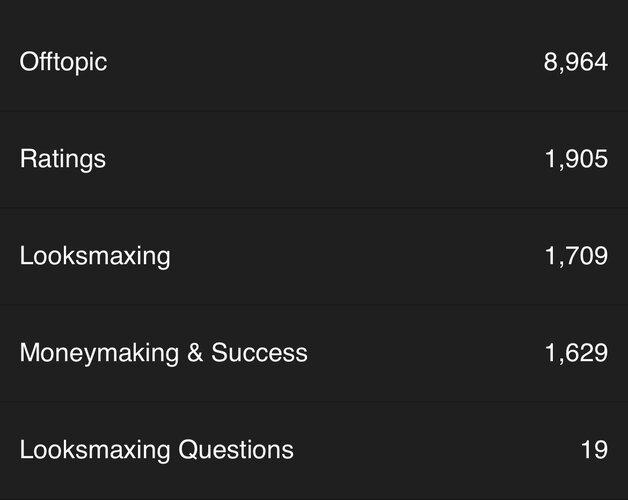The height and width of the screenshot is (500, 628).
Task: Click the 1,629 count for Moneymaking & Success
Action: point(576,353)
